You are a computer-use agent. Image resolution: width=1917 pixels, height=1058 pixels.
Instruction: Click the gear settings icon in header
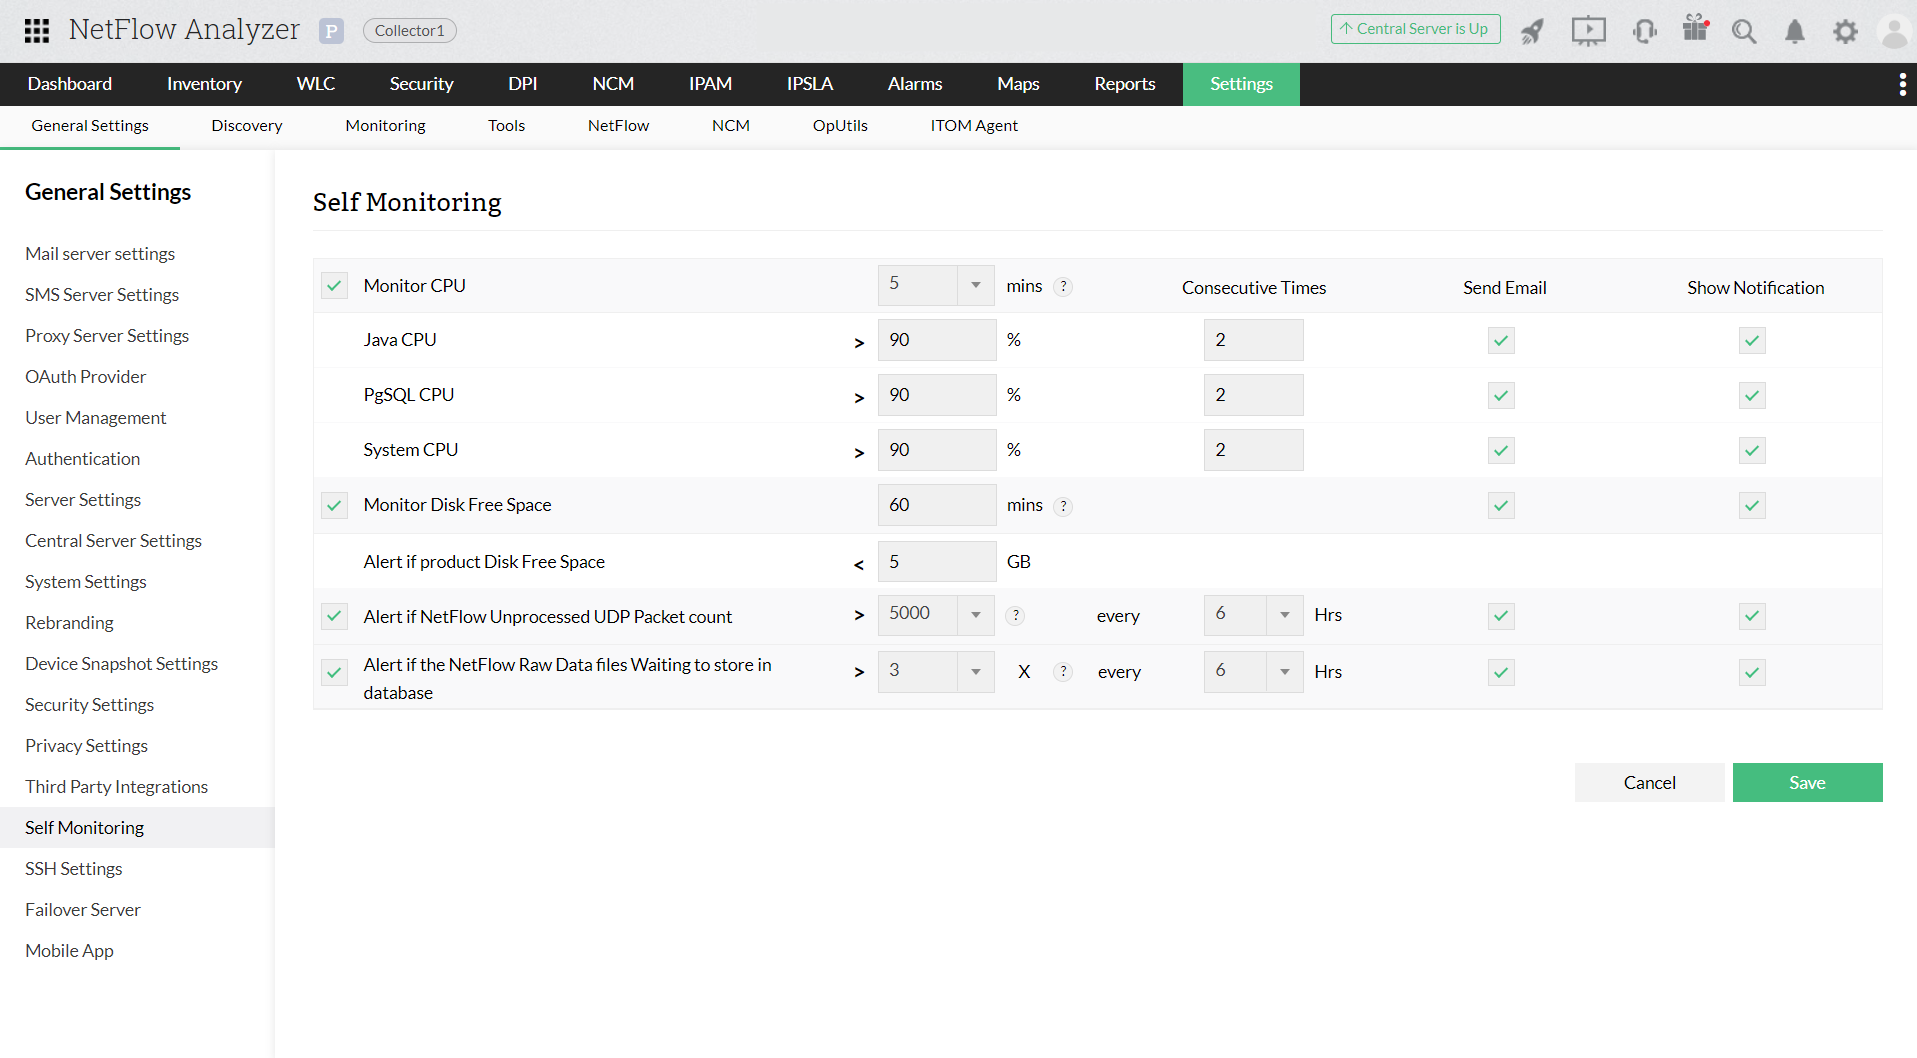pos(1845,31)
